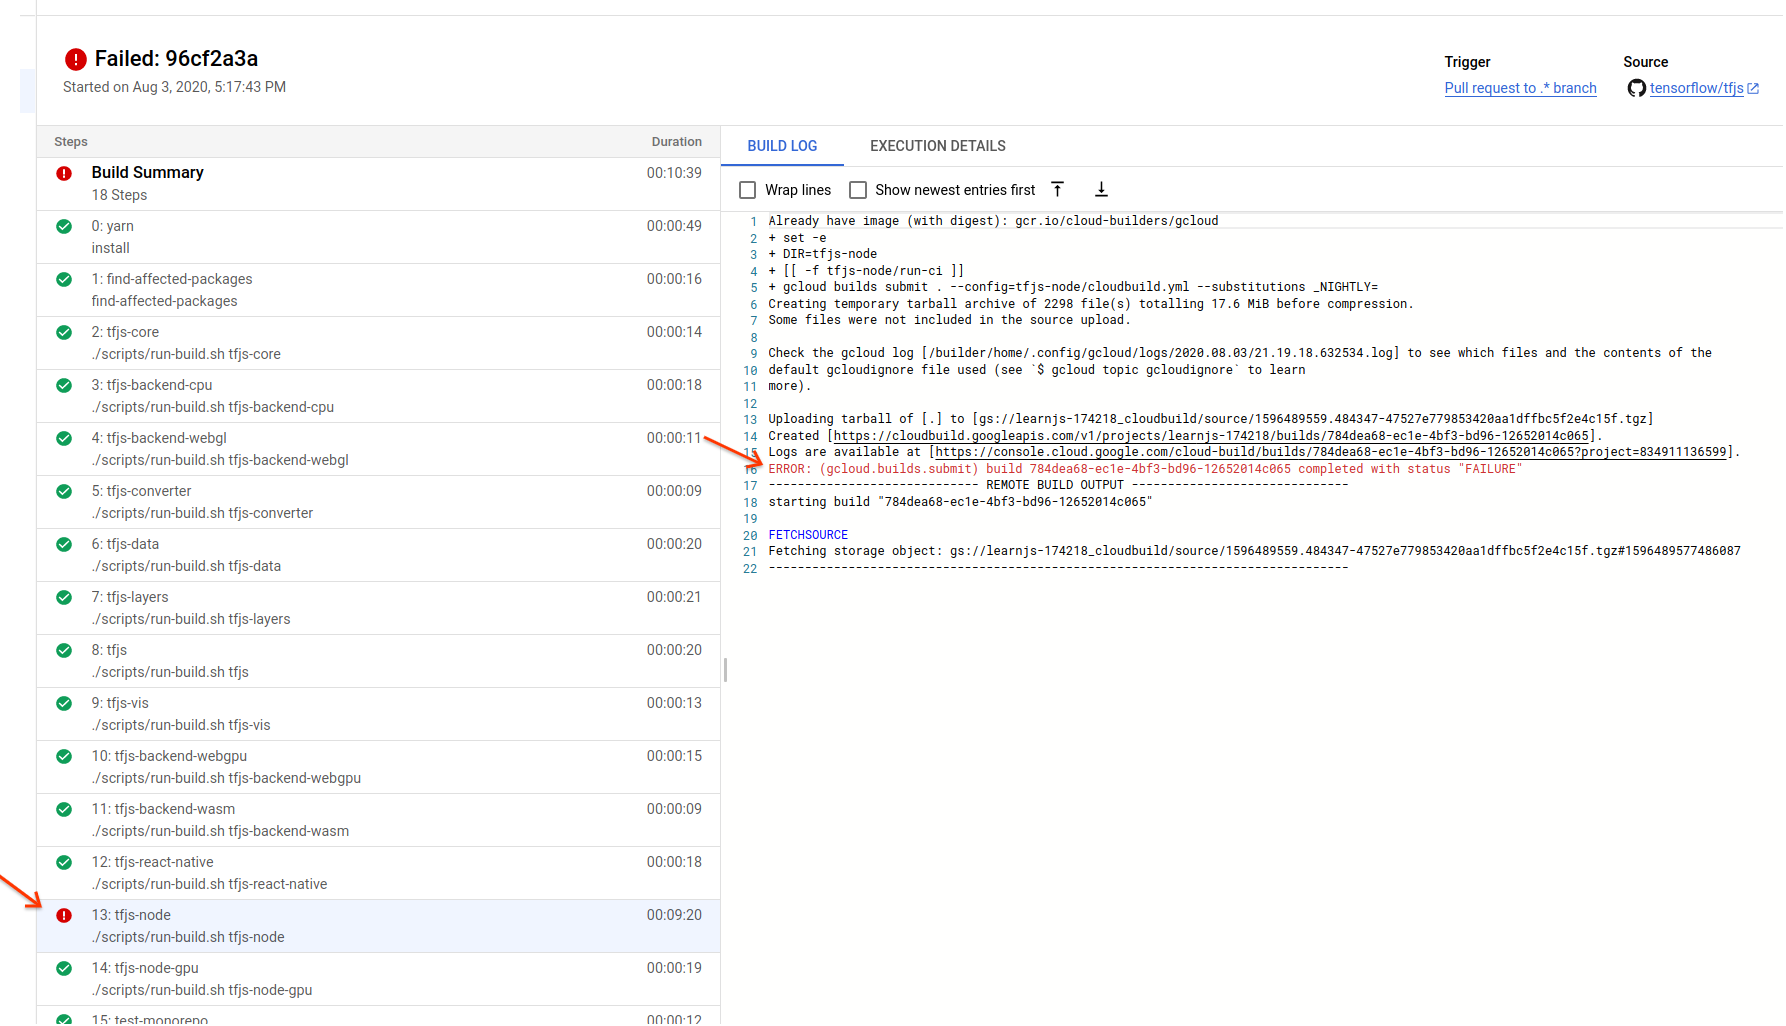The image size is (1786, 1026).
Task: Select failed step 13: tfjs-node
Action: click(378, 926)
